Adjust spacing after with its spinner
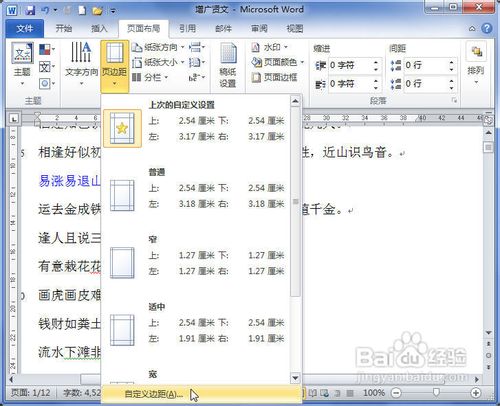Screen dimensions: 500x406 pyautogui.click(x=451, y=83)
